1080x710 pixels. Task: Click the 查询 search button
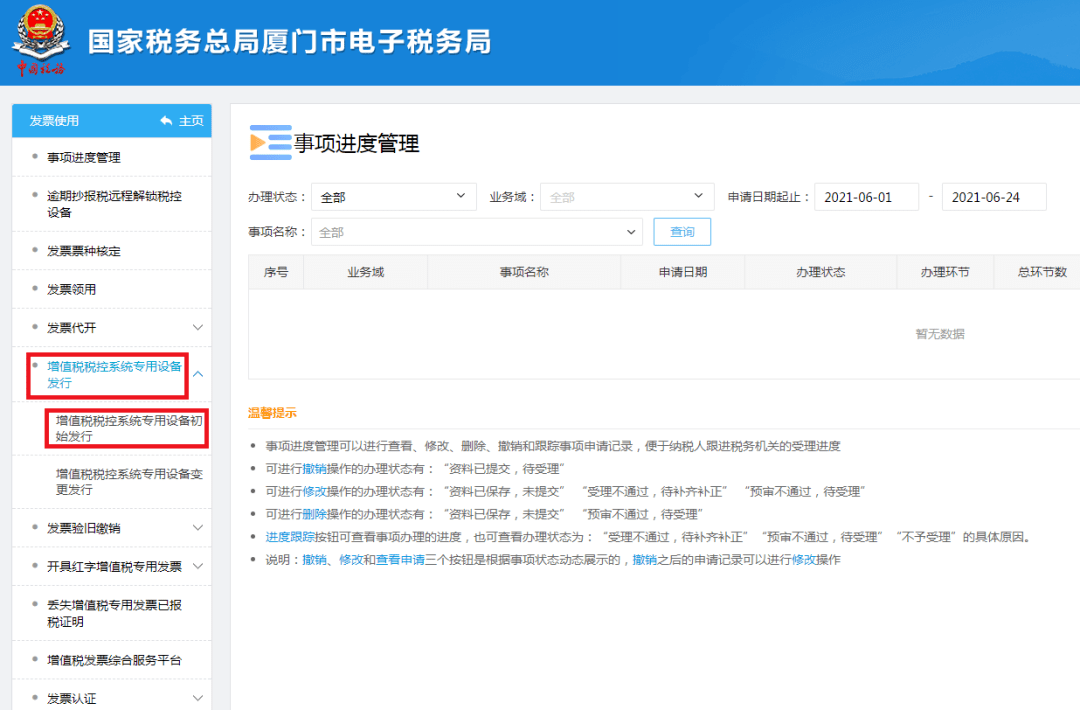click(x=682, y=231)
